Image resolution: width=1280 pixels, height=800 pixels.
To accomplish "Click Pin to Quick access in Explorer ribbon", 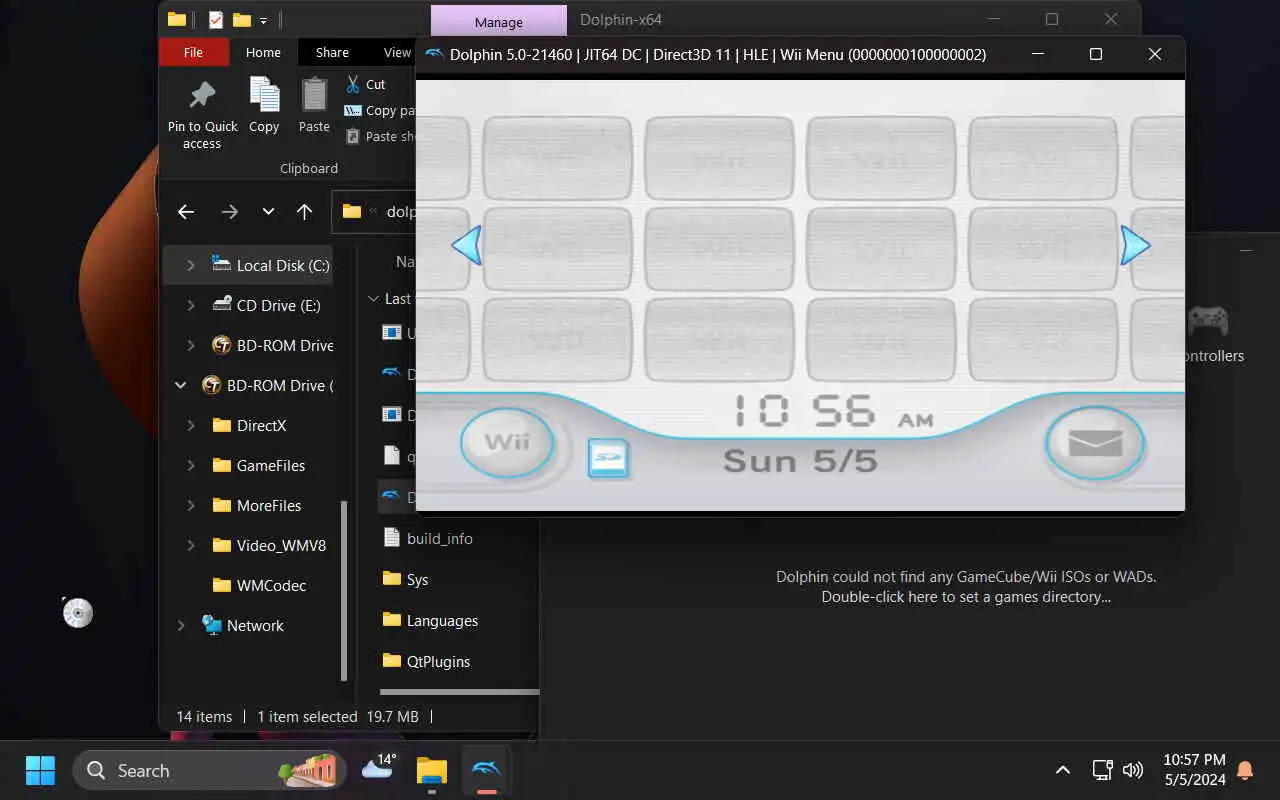I will pos(202,115).
